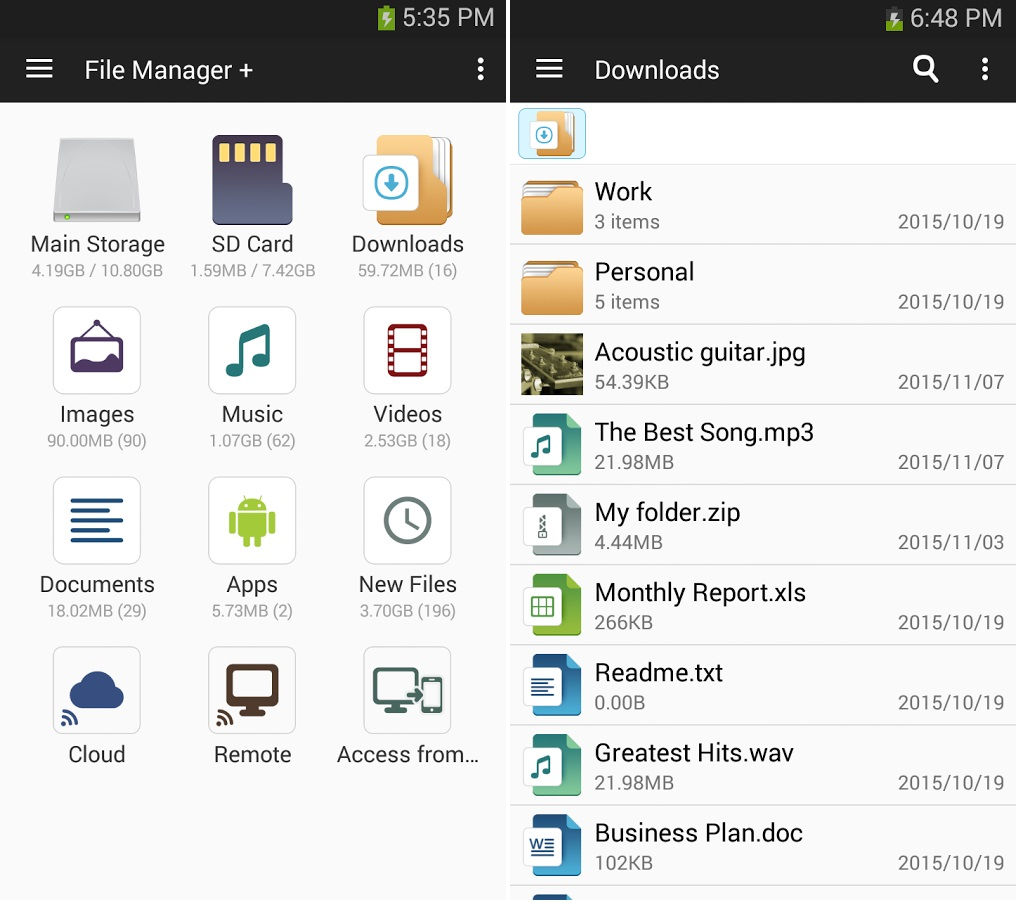Tap the 2.53GB (18) videos size text

(x=407, y=441)
